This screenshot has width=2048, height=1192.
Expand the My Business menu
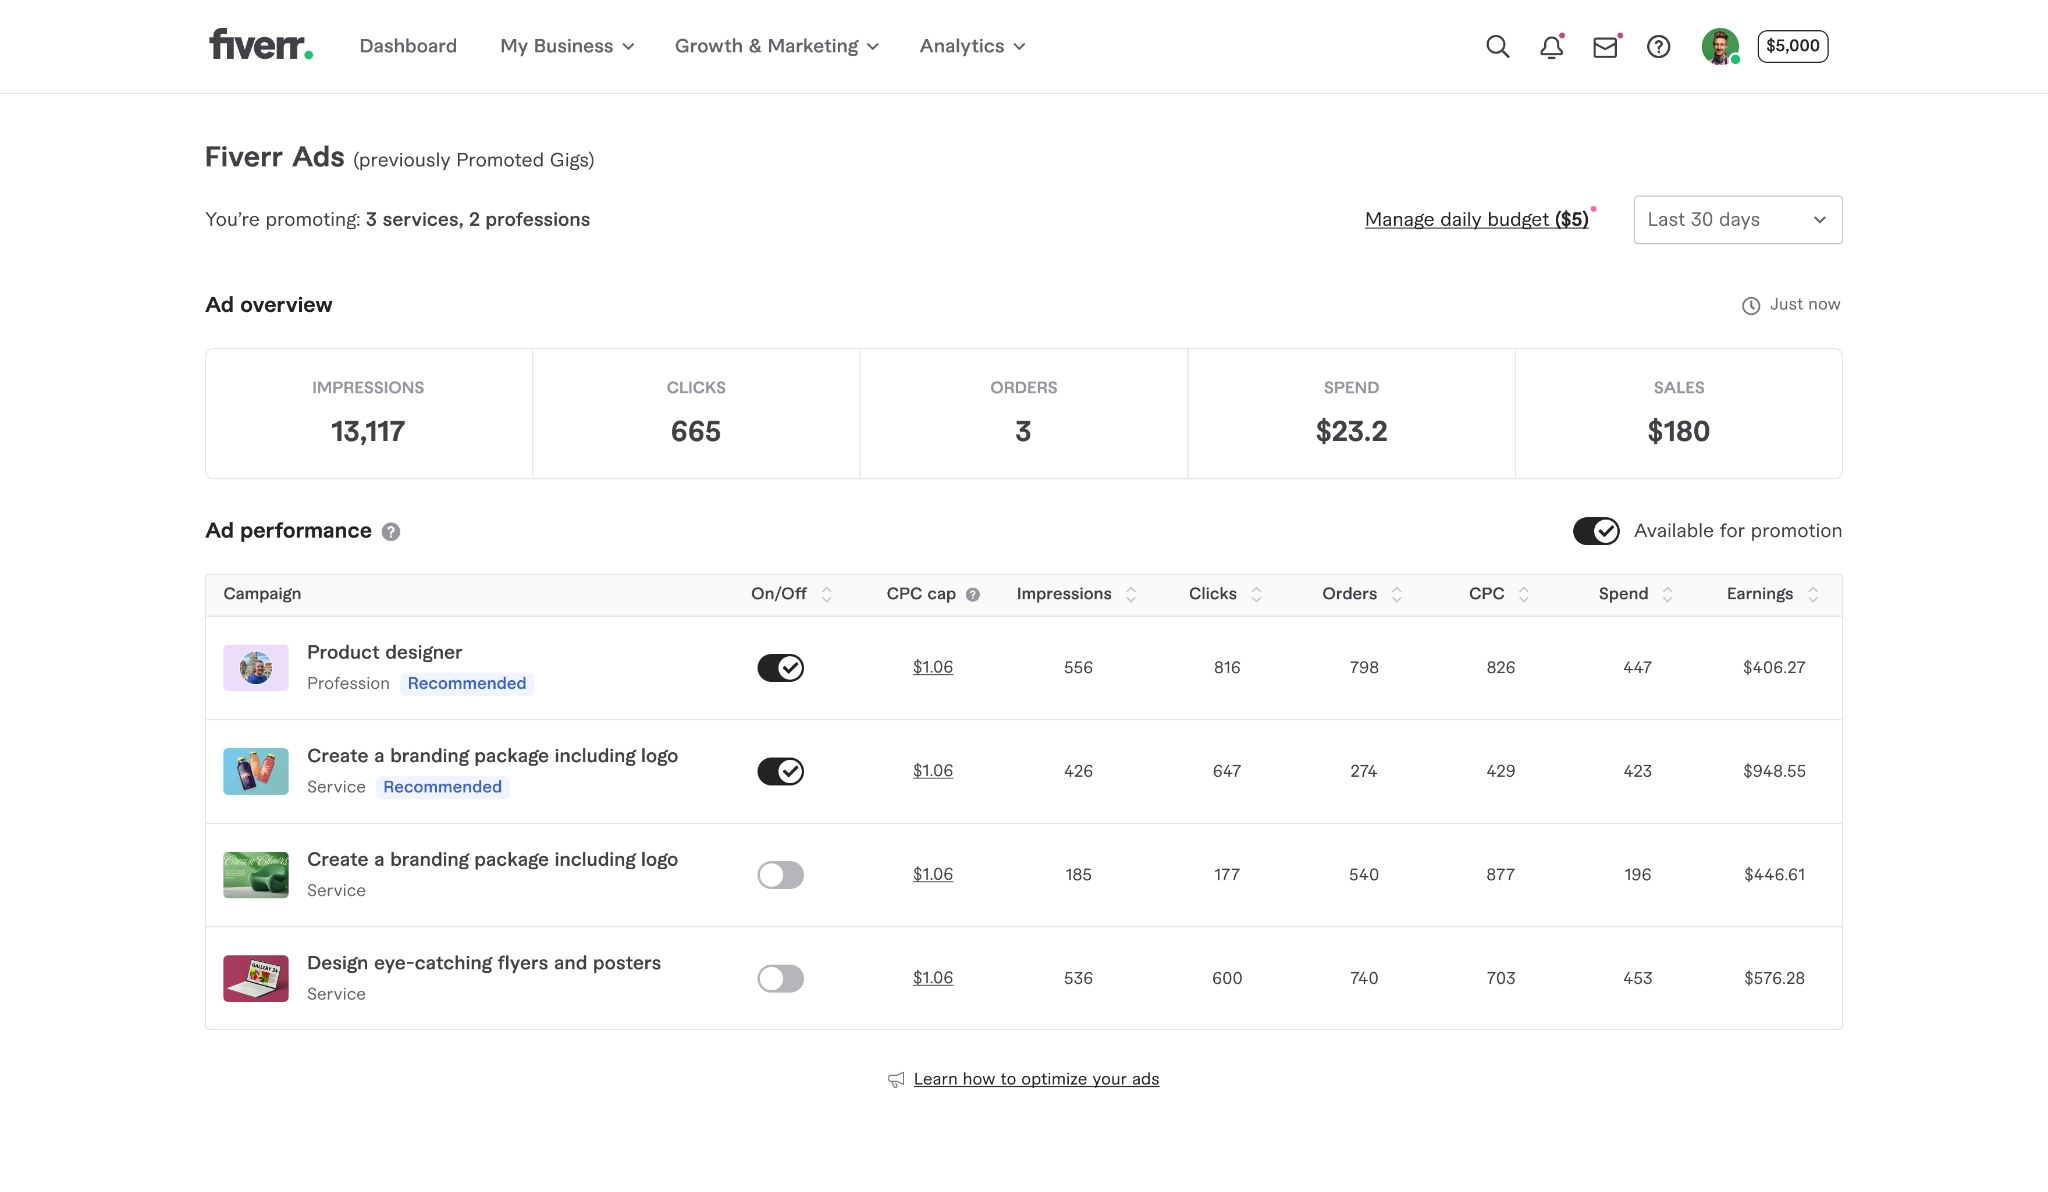click(x=567, y=46)
